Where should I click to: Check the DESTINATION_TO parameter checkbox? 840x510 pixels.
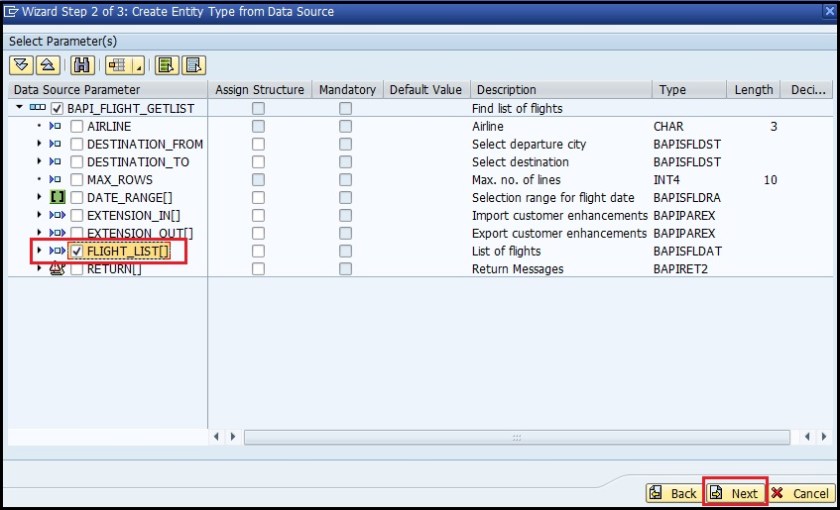(77, 162)
